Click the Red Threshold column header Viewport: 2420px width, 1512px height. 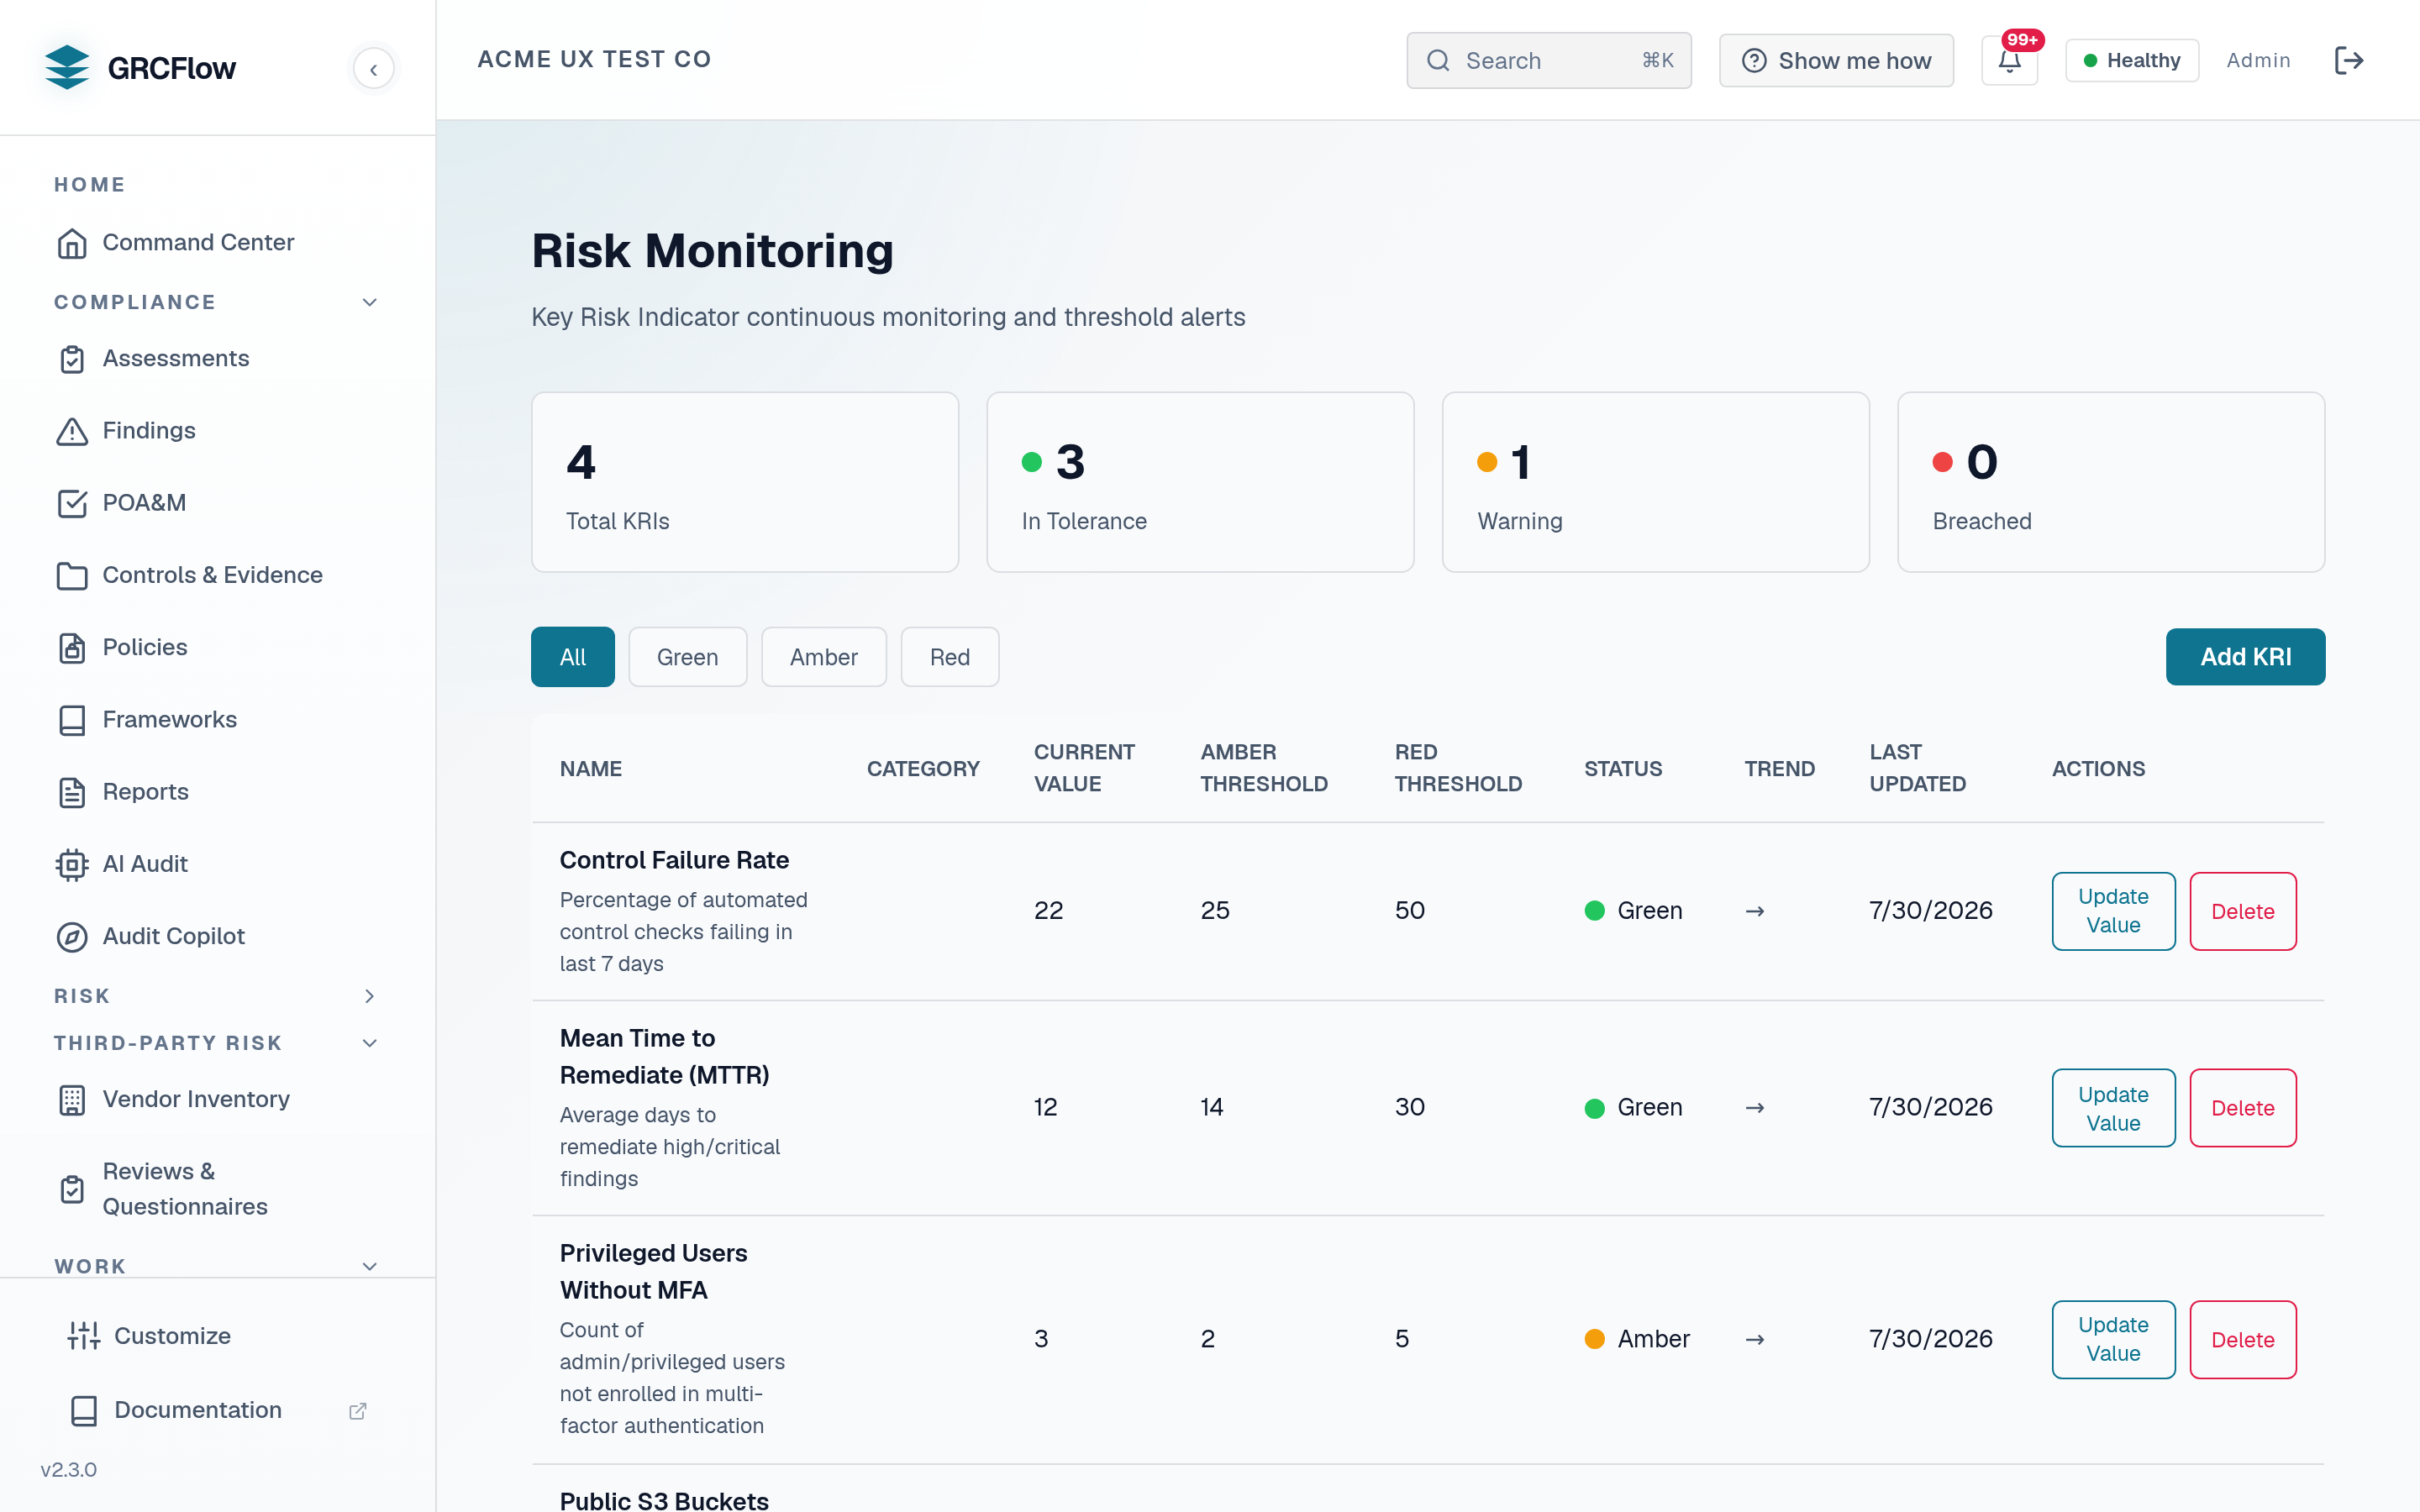1458,768
